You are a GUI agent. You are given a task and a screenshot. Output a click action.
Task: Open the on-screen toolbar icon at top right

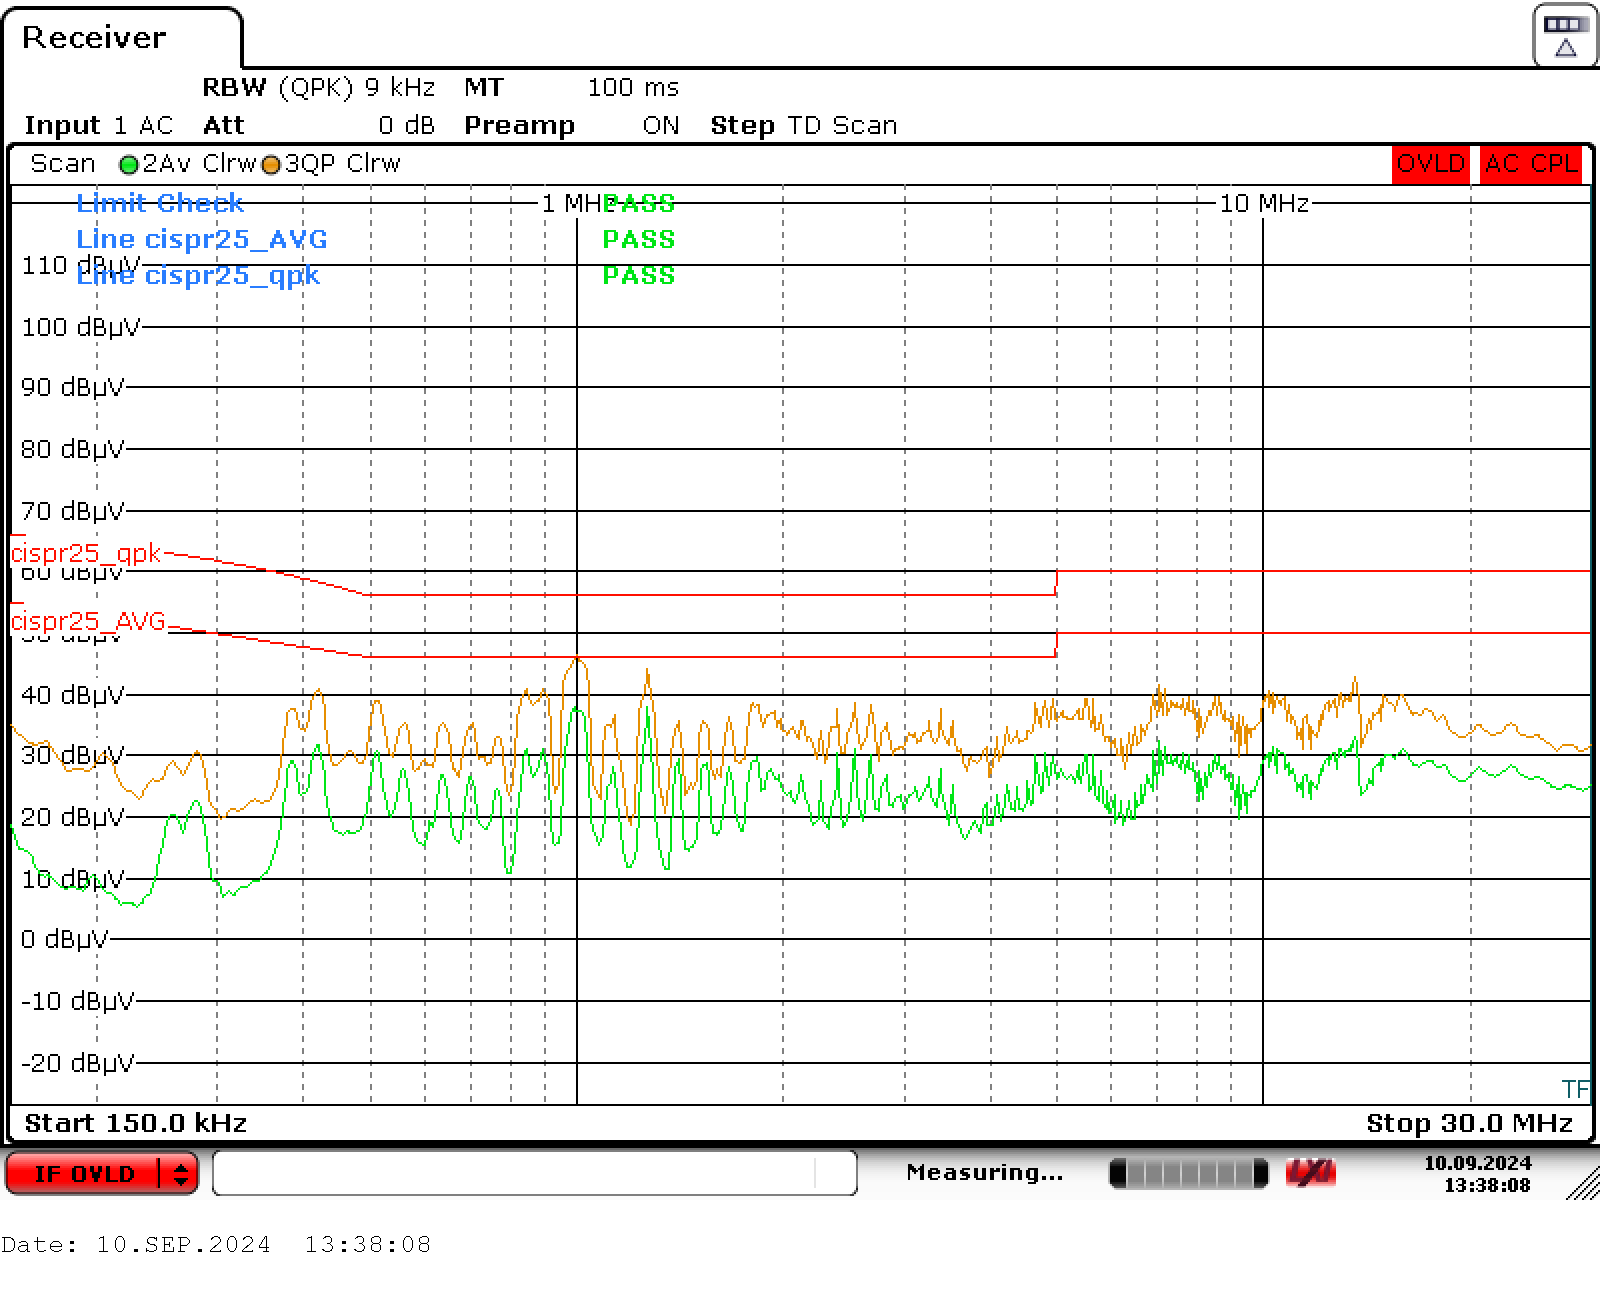coord(1565,36)
